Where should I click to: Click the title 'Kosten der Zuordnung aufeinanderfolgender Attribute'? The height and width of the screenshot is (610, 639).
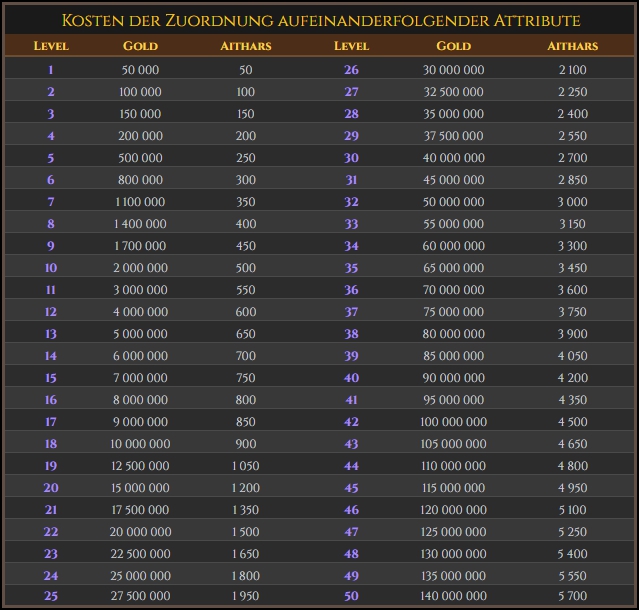[320, 20]
